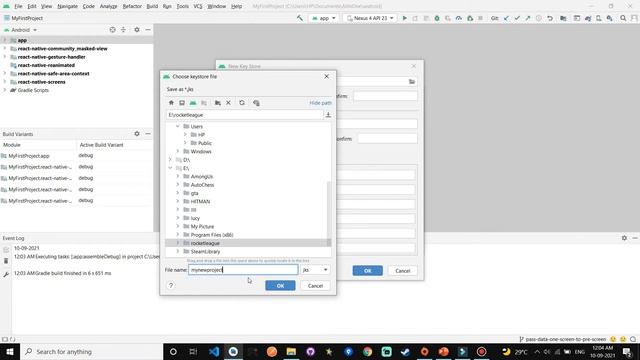Open the File menu
This screenshot has width=640, height=360.
[x=18, y=6]
